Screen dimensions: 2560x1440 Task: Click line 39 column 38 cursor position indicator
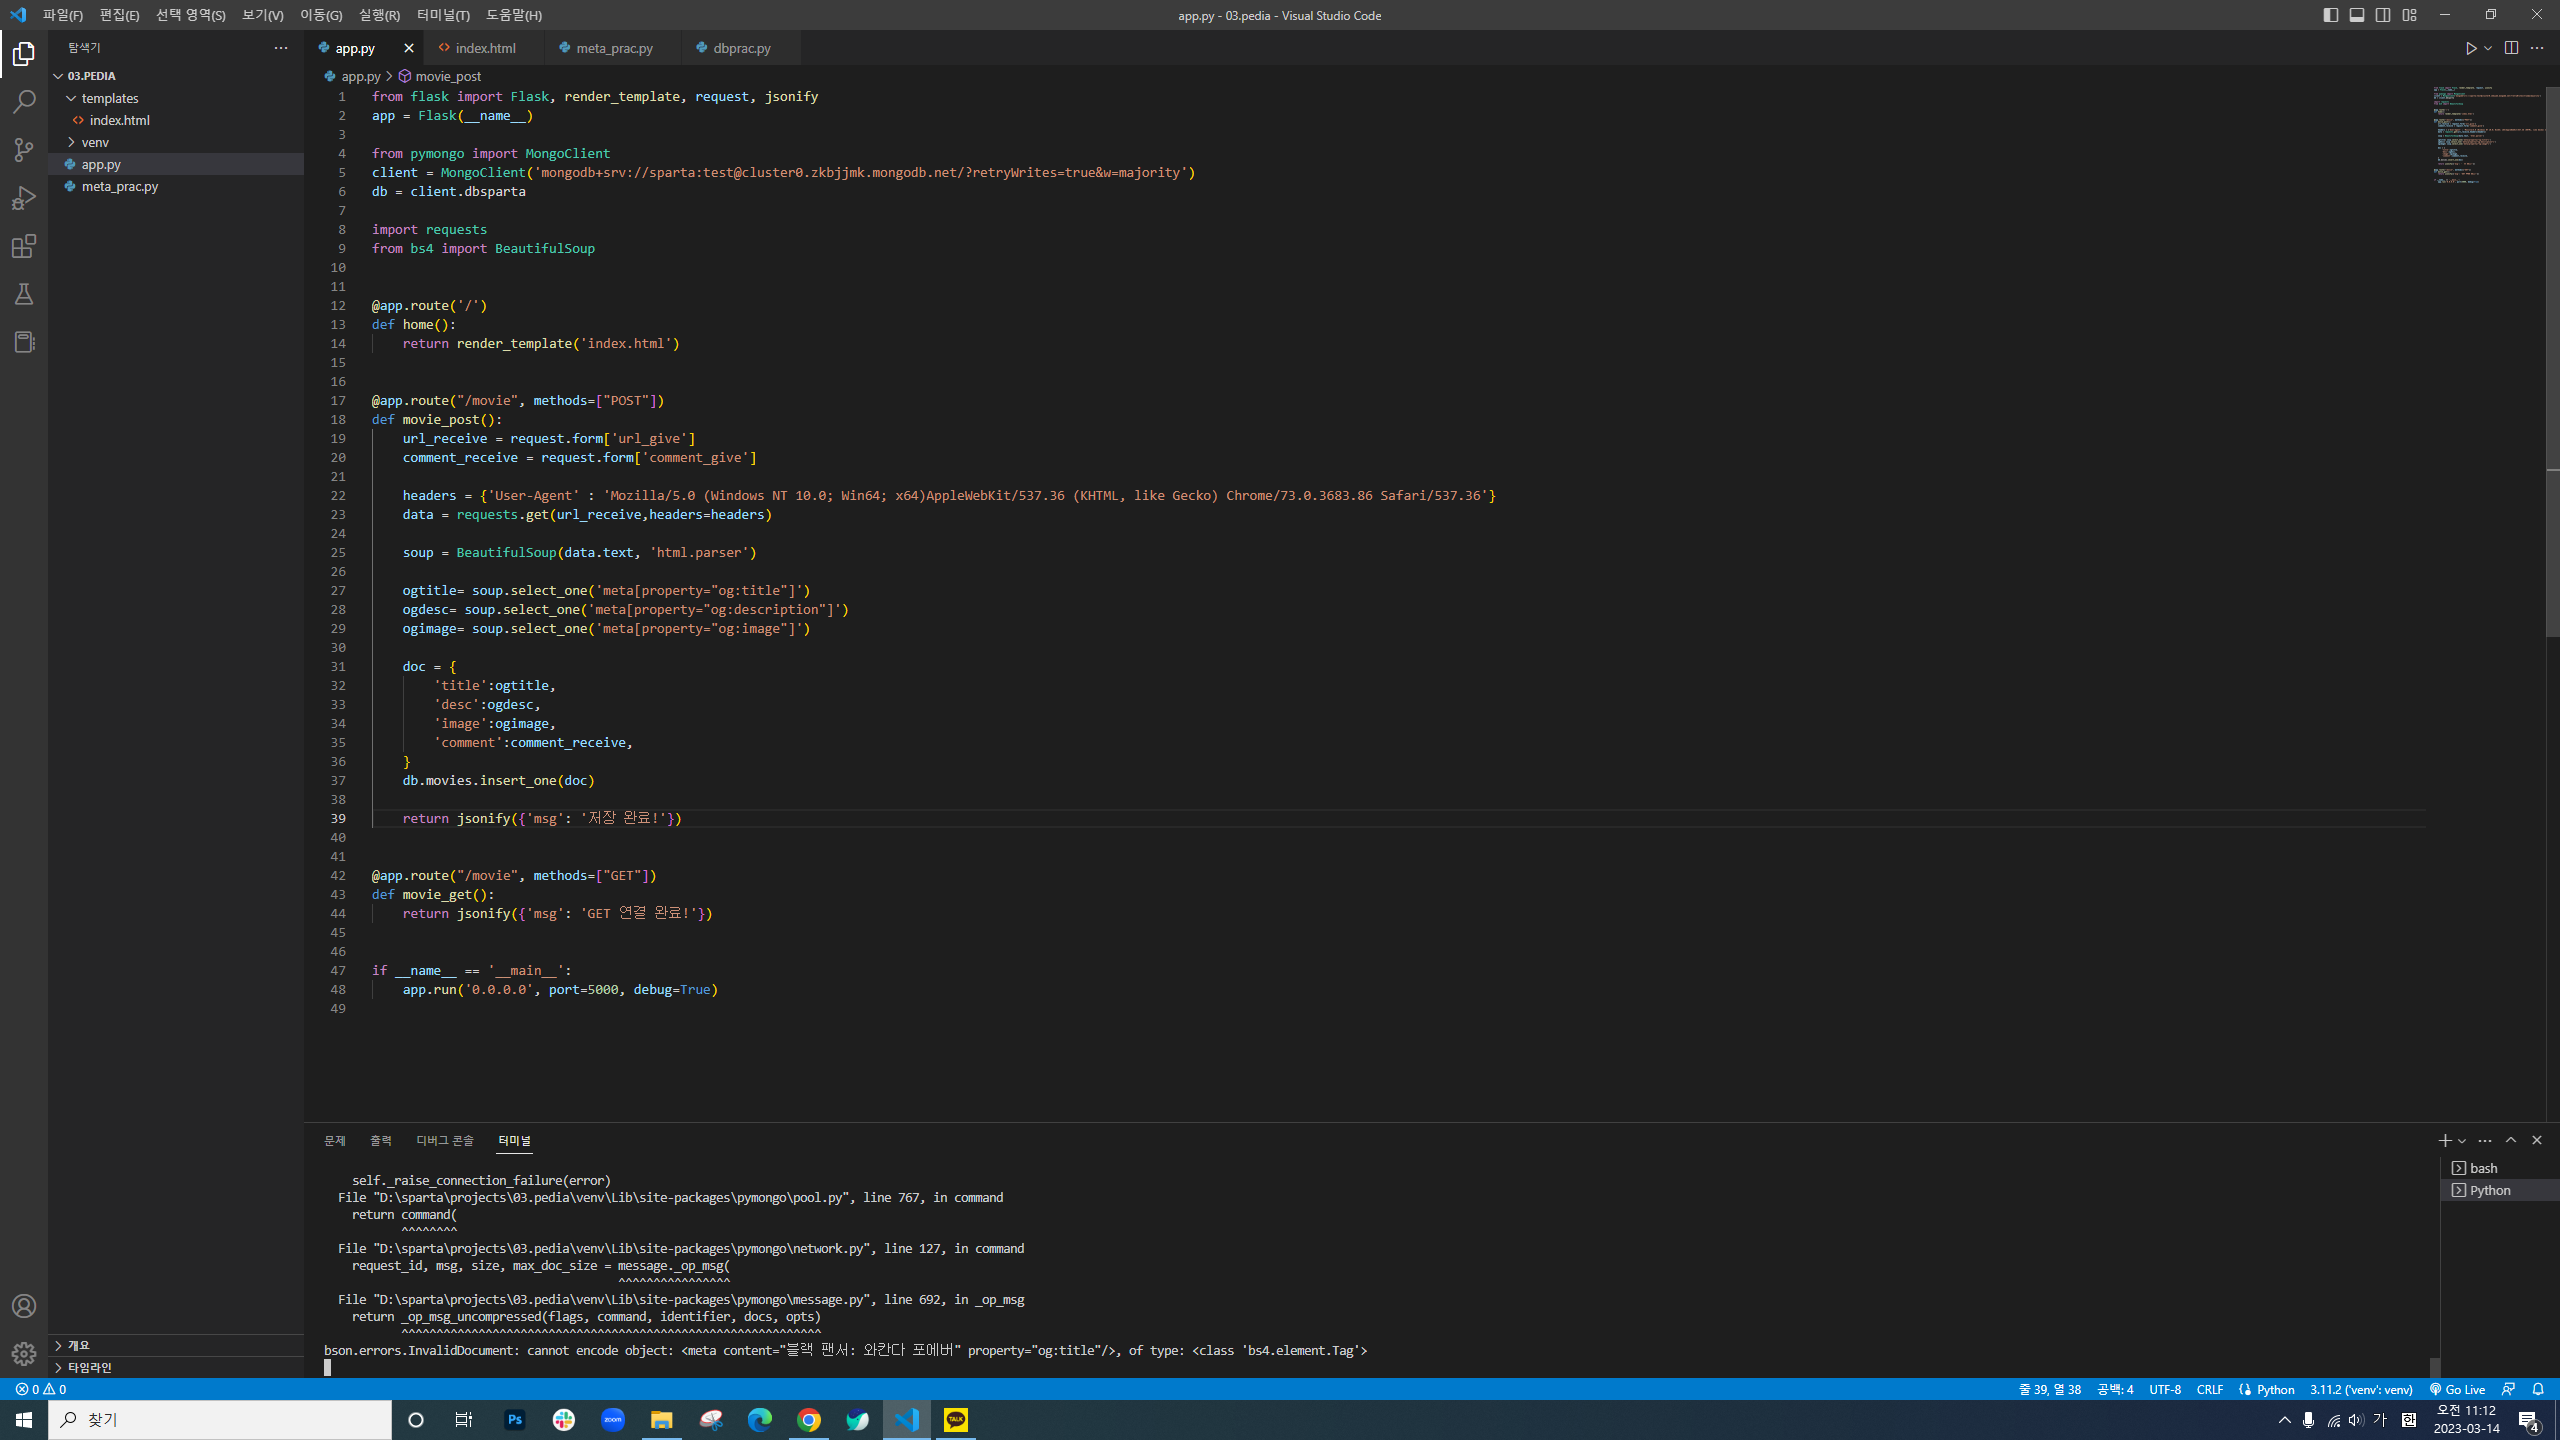(2050, 1389)
